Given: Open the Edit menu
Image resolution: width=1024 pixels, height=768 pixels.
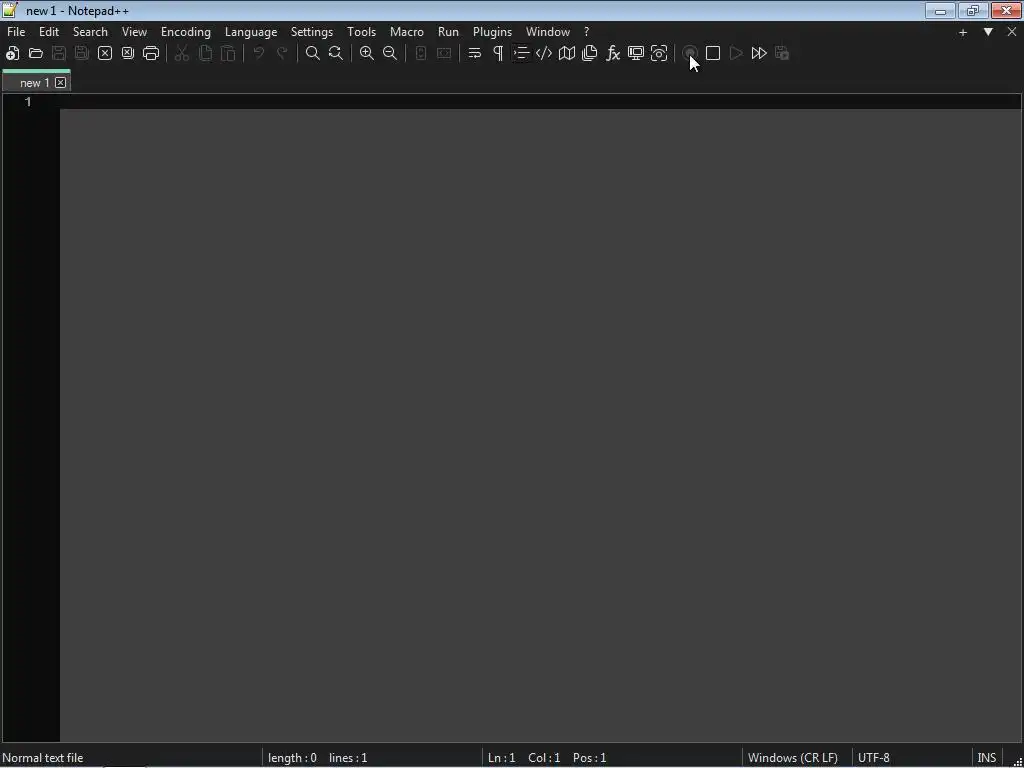Looking at the screenshot, I should (x=49, y=32).
